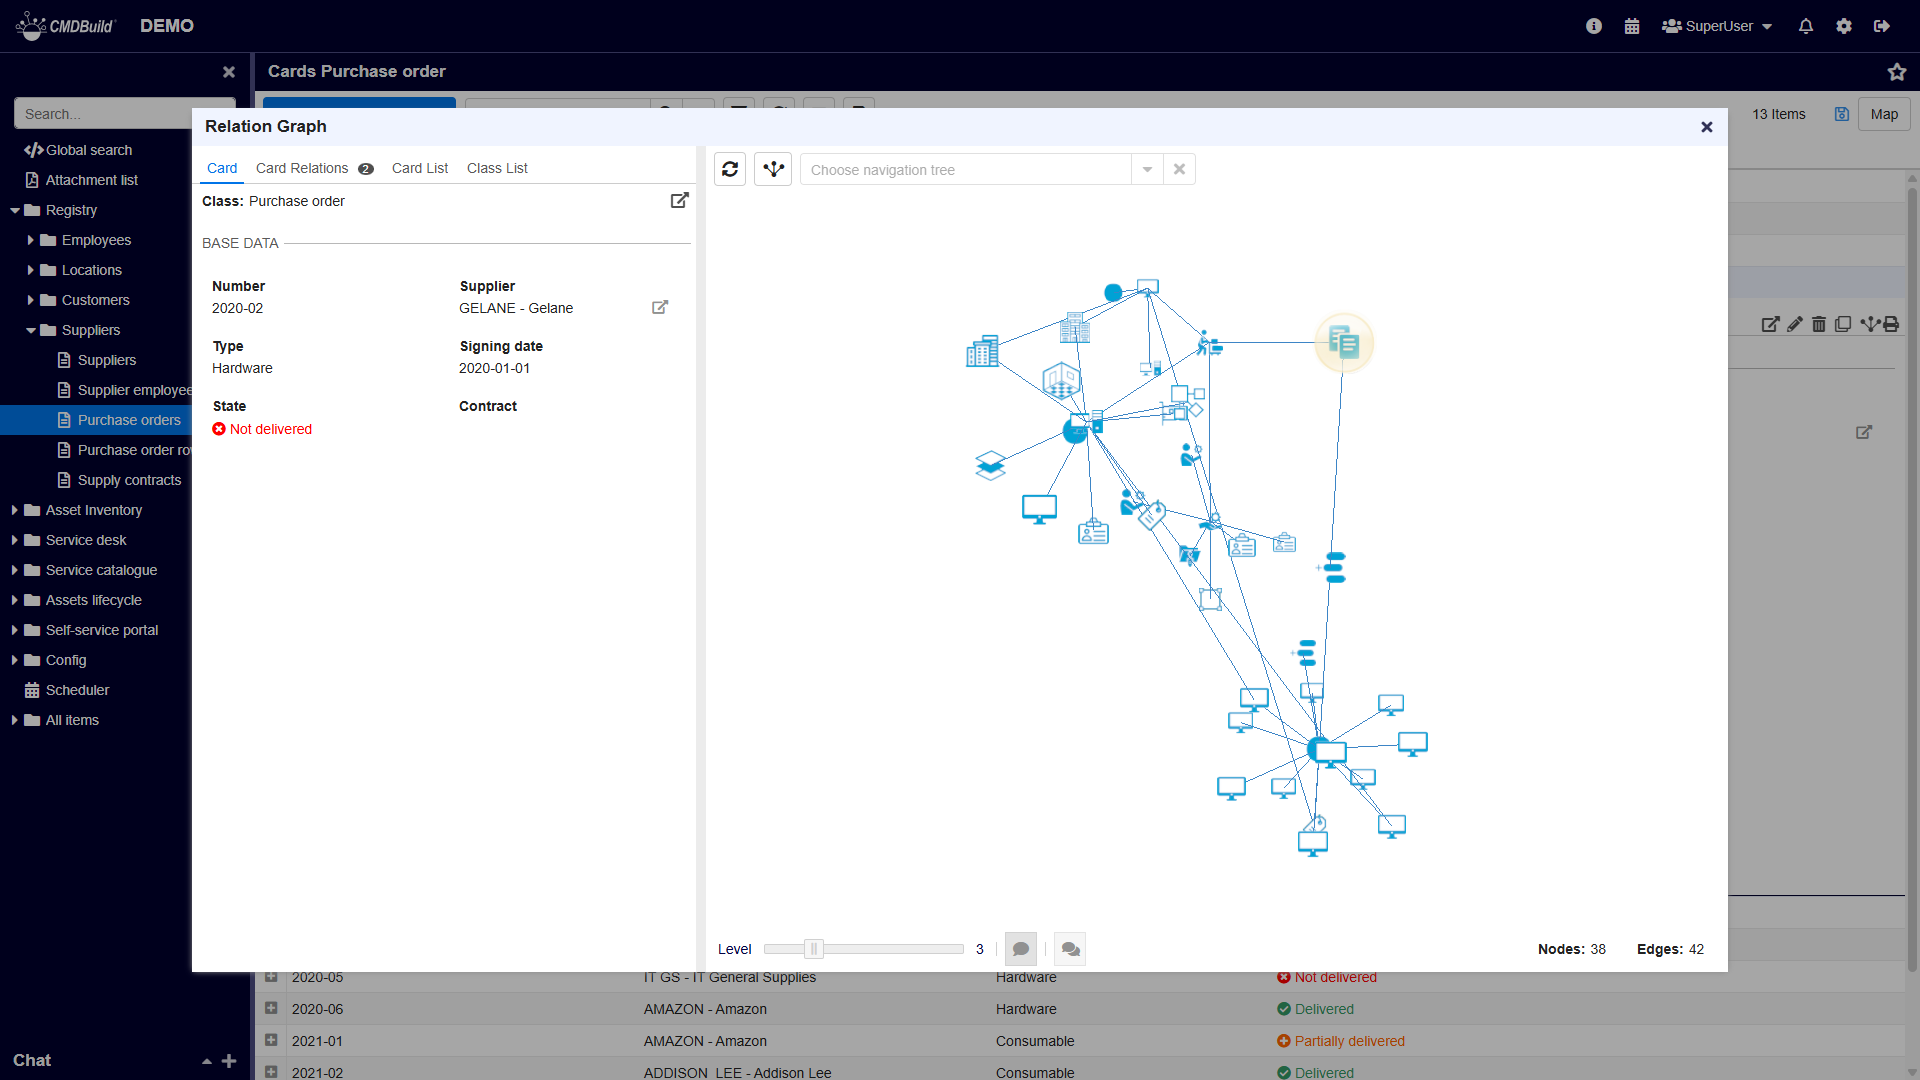Open the calendar icon in the header
This screenshot has width=1920, height=1080.
coord(1632,26)
